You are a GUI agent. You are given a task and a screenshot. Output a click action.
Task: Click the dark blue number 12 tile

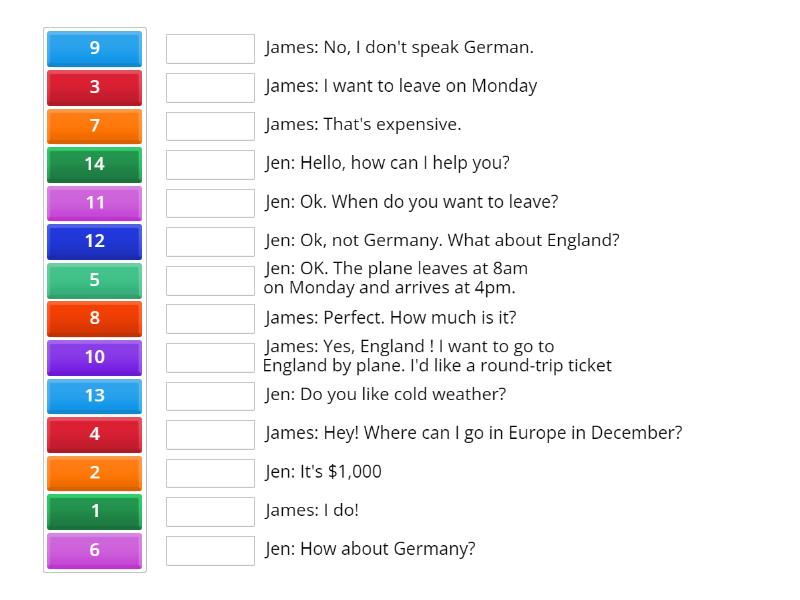click(94, 241)
